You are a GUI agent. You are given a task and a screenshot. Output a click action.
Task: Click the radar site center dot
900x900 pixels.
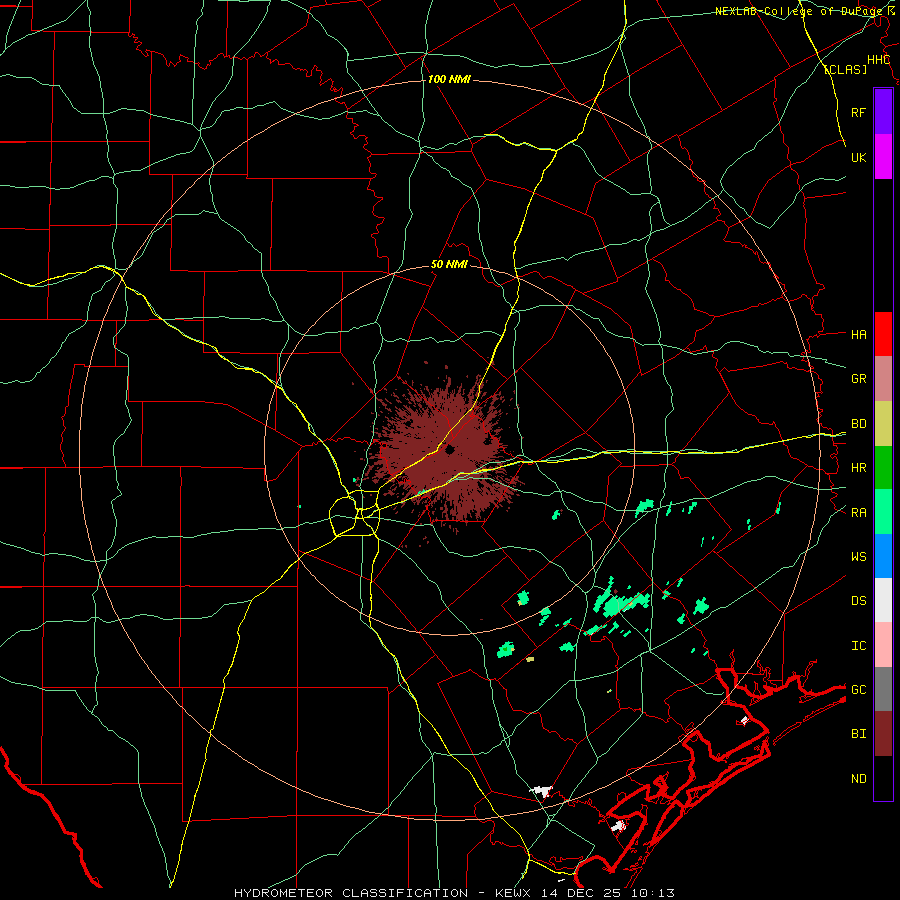(450, 449)
